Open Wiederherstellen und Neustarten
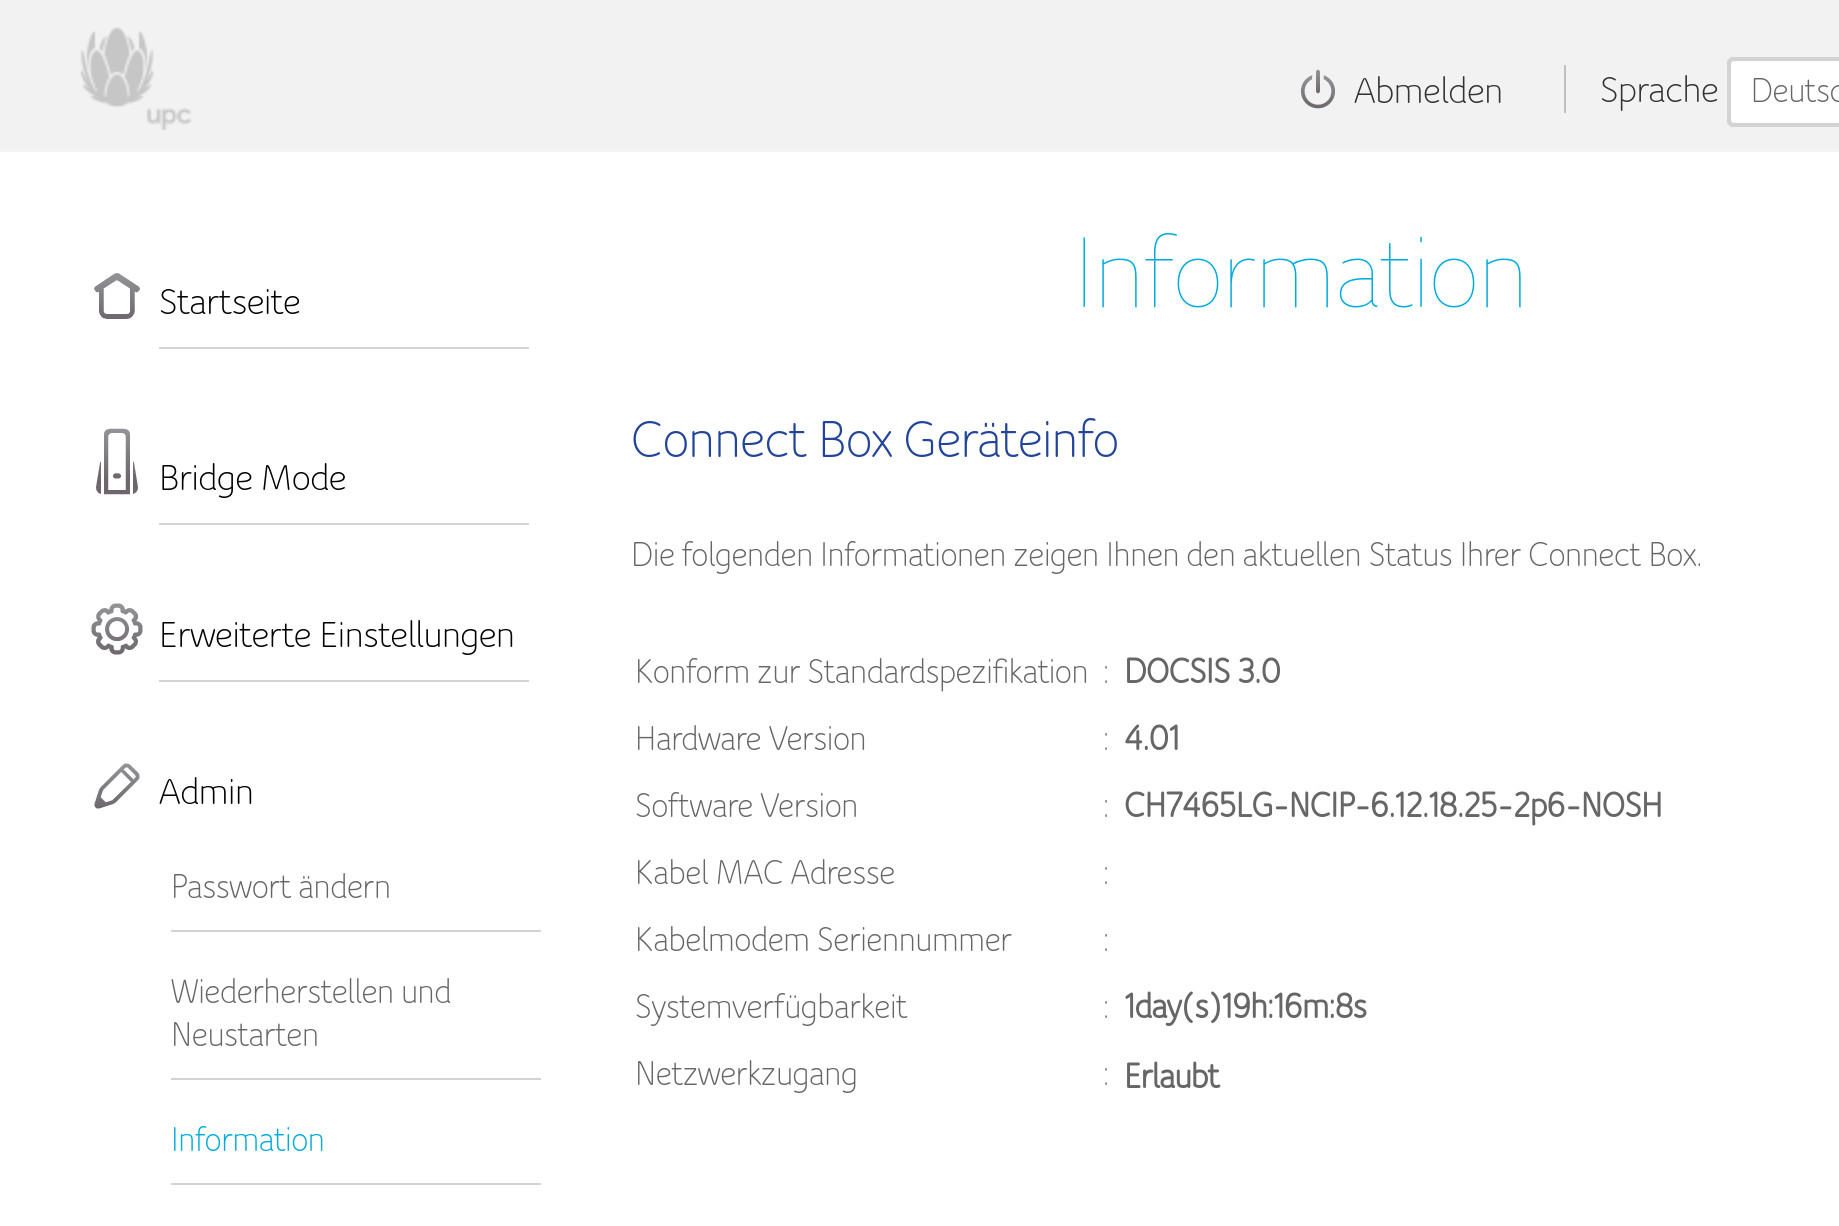Screen dimensions: 1839x1226 [311, 1013]
